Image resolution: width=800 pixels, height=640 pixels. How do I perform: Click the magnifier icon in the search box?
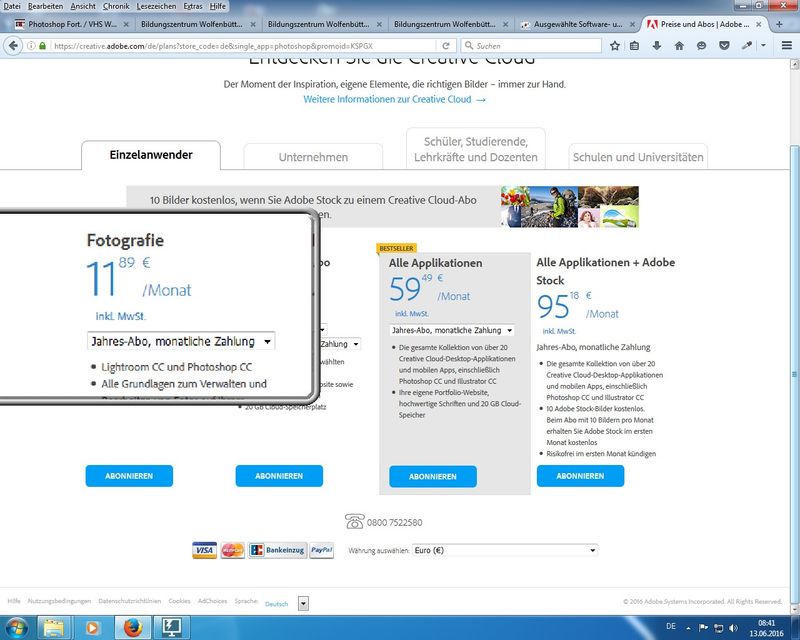(x=468, y=45)
